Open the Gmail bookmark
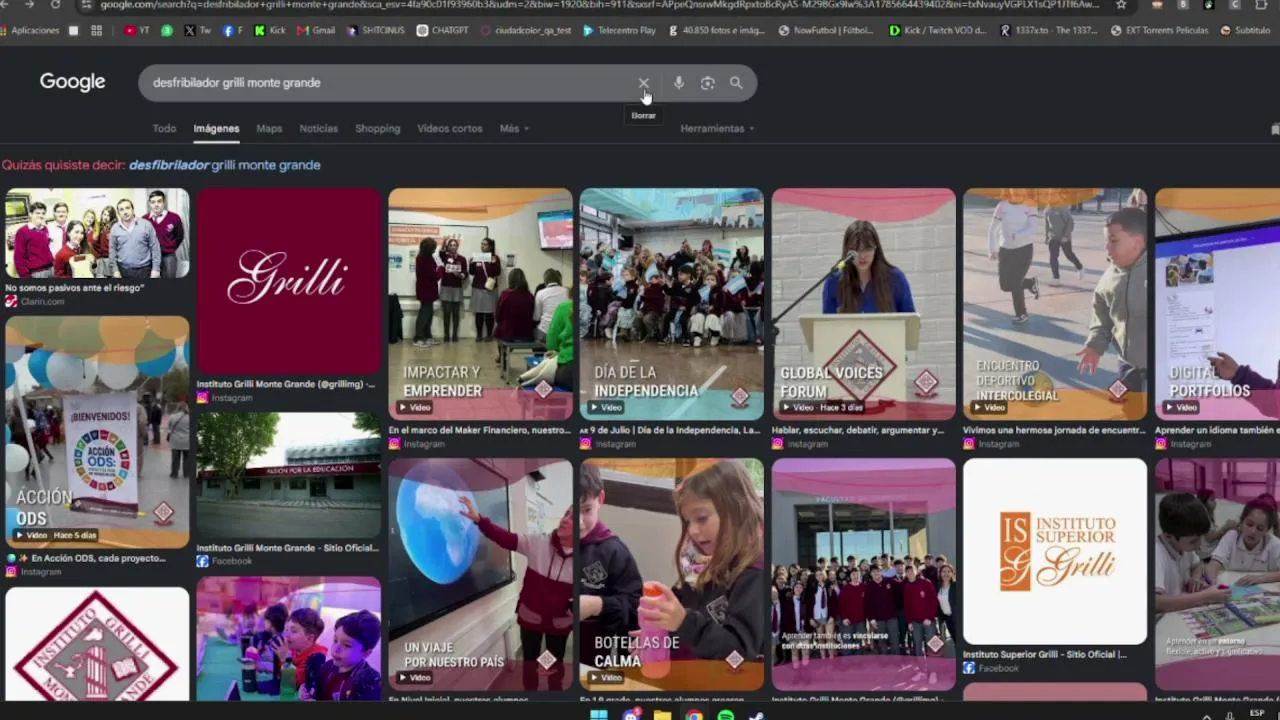The width and height of the screenshot is (1280, 720). pos(317,31)
